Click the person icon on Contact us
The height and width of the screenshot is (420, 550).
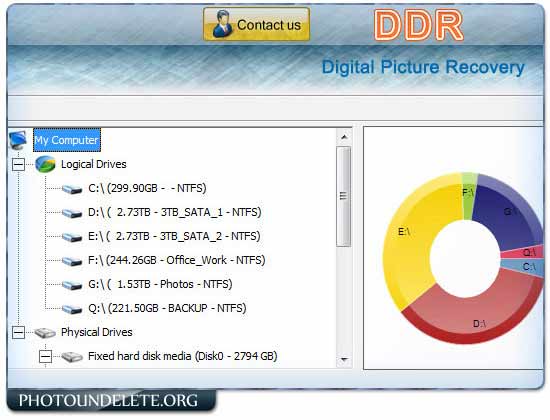coord(222,24)
